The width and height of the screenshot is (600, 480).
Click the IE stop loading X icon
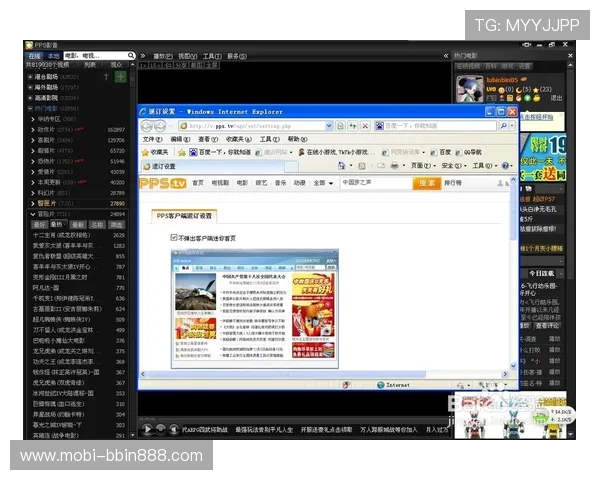(365, 126)
